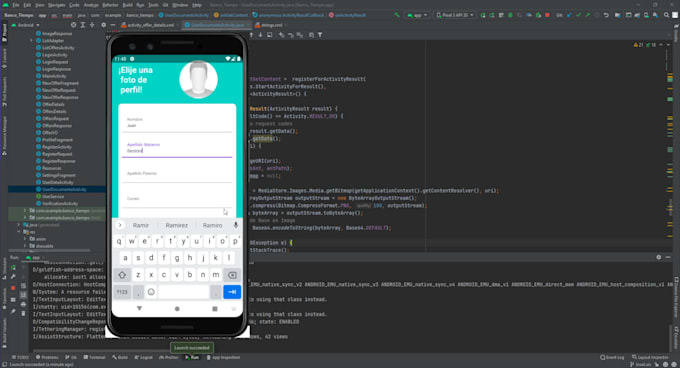Open the Profiler tool window button
Image resolution: width=680 pixels, height=368 pixels.
click(x=169, y=358)
